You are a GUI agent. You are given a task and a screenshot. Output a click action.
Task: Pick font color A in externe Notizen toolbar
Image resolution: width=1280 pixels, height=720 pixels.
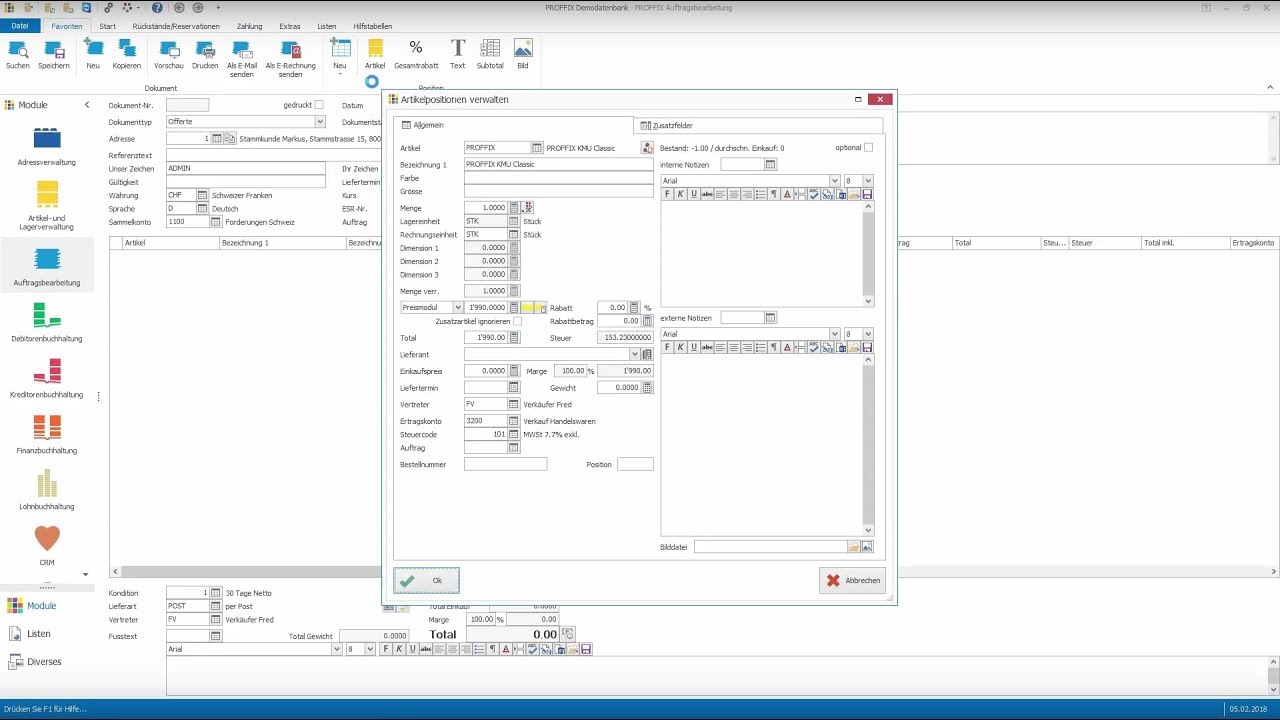pos(787,347)
